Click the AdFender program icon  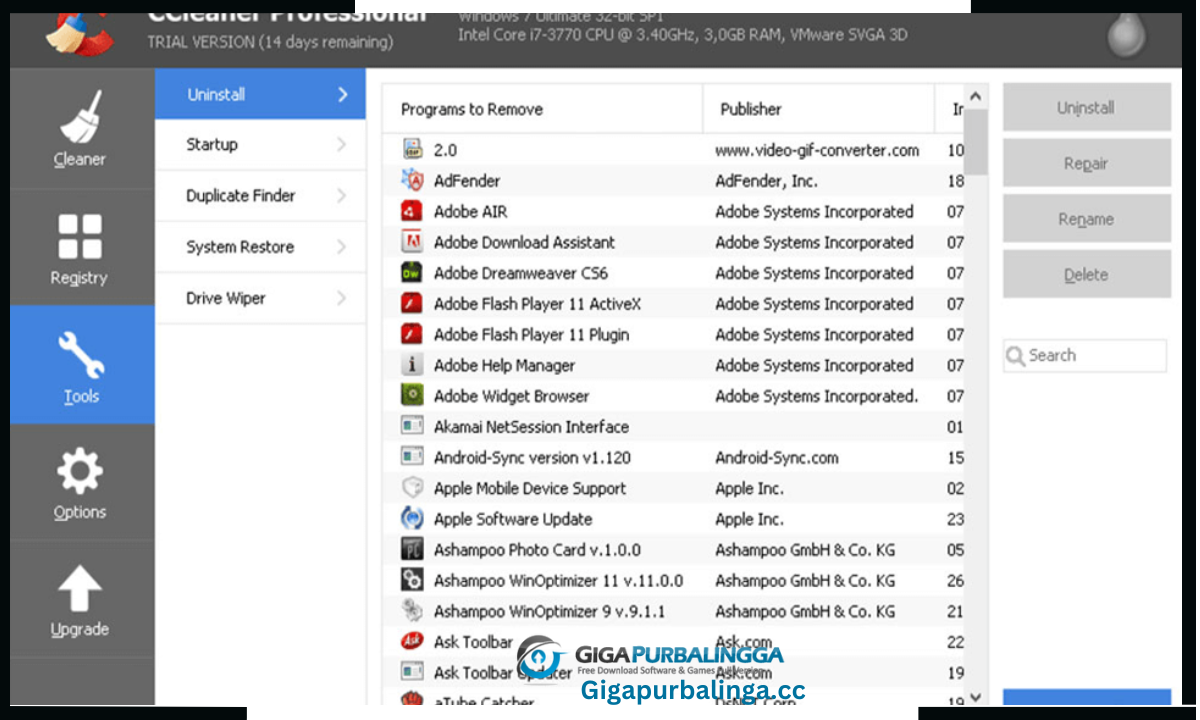pyautogui.click(x=412, y=181)
